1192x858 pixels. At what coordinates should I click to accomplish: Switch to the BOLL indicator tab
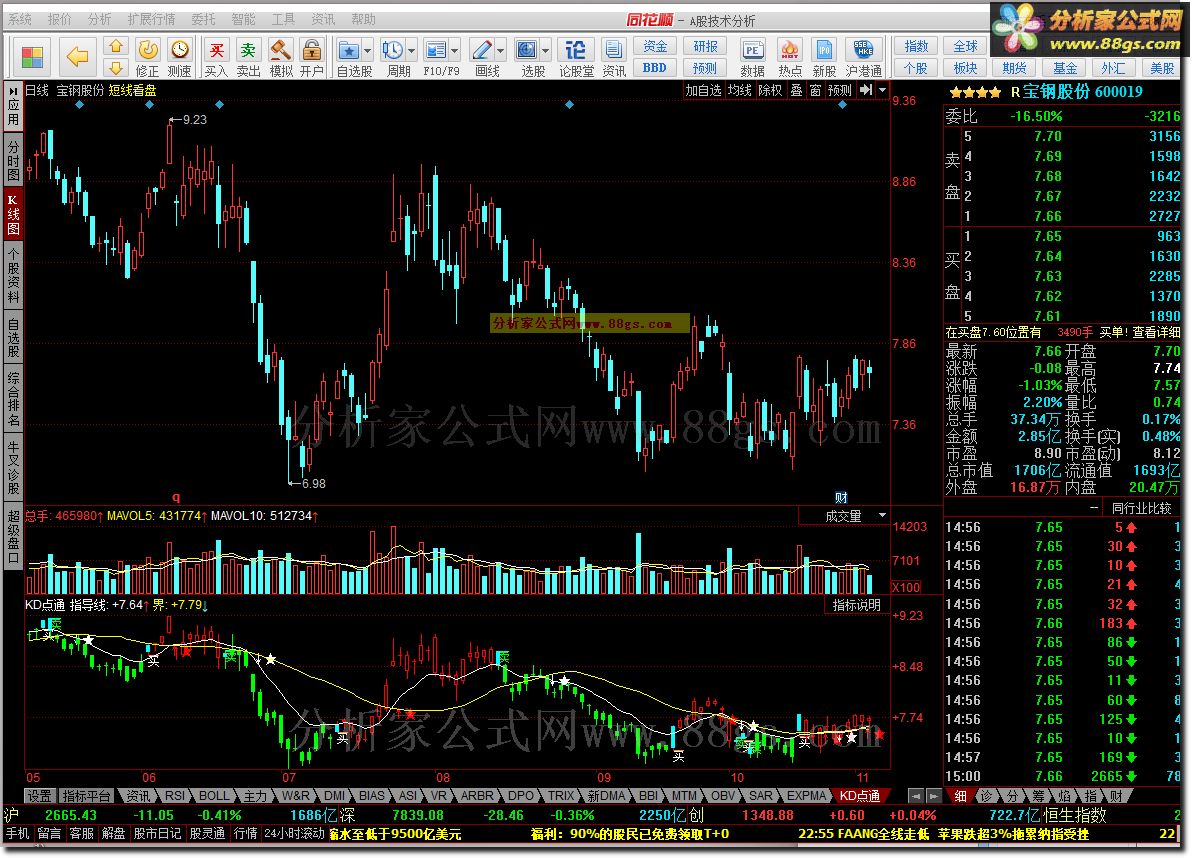pos(214,796)
